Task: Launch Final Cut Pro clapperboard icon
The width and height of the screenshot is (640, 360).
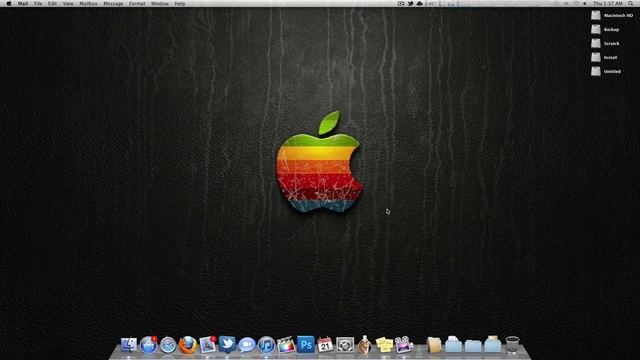Action: [286, 345]
